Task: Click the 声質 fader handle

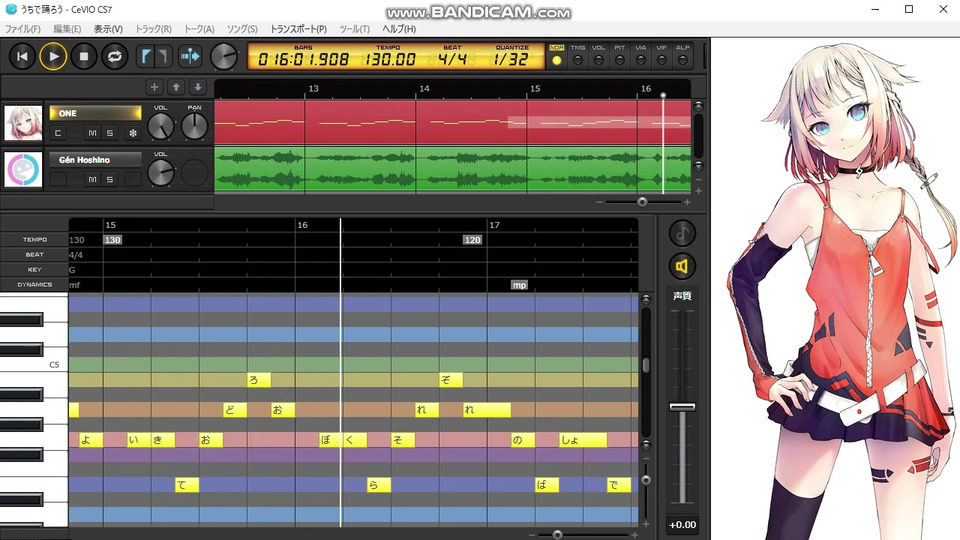Action: [682, 407]
